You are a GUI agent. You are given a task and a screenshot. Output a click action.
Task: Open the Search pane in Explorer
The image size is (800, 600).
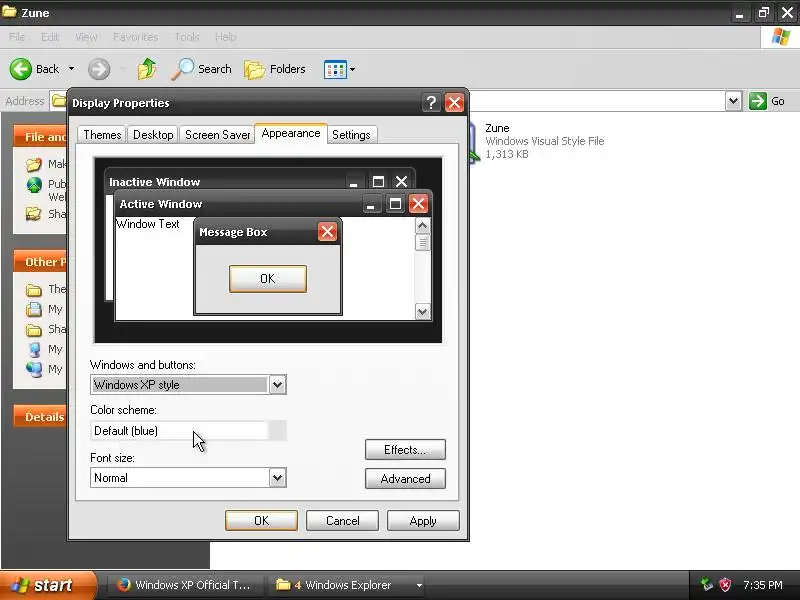(201, 69)
